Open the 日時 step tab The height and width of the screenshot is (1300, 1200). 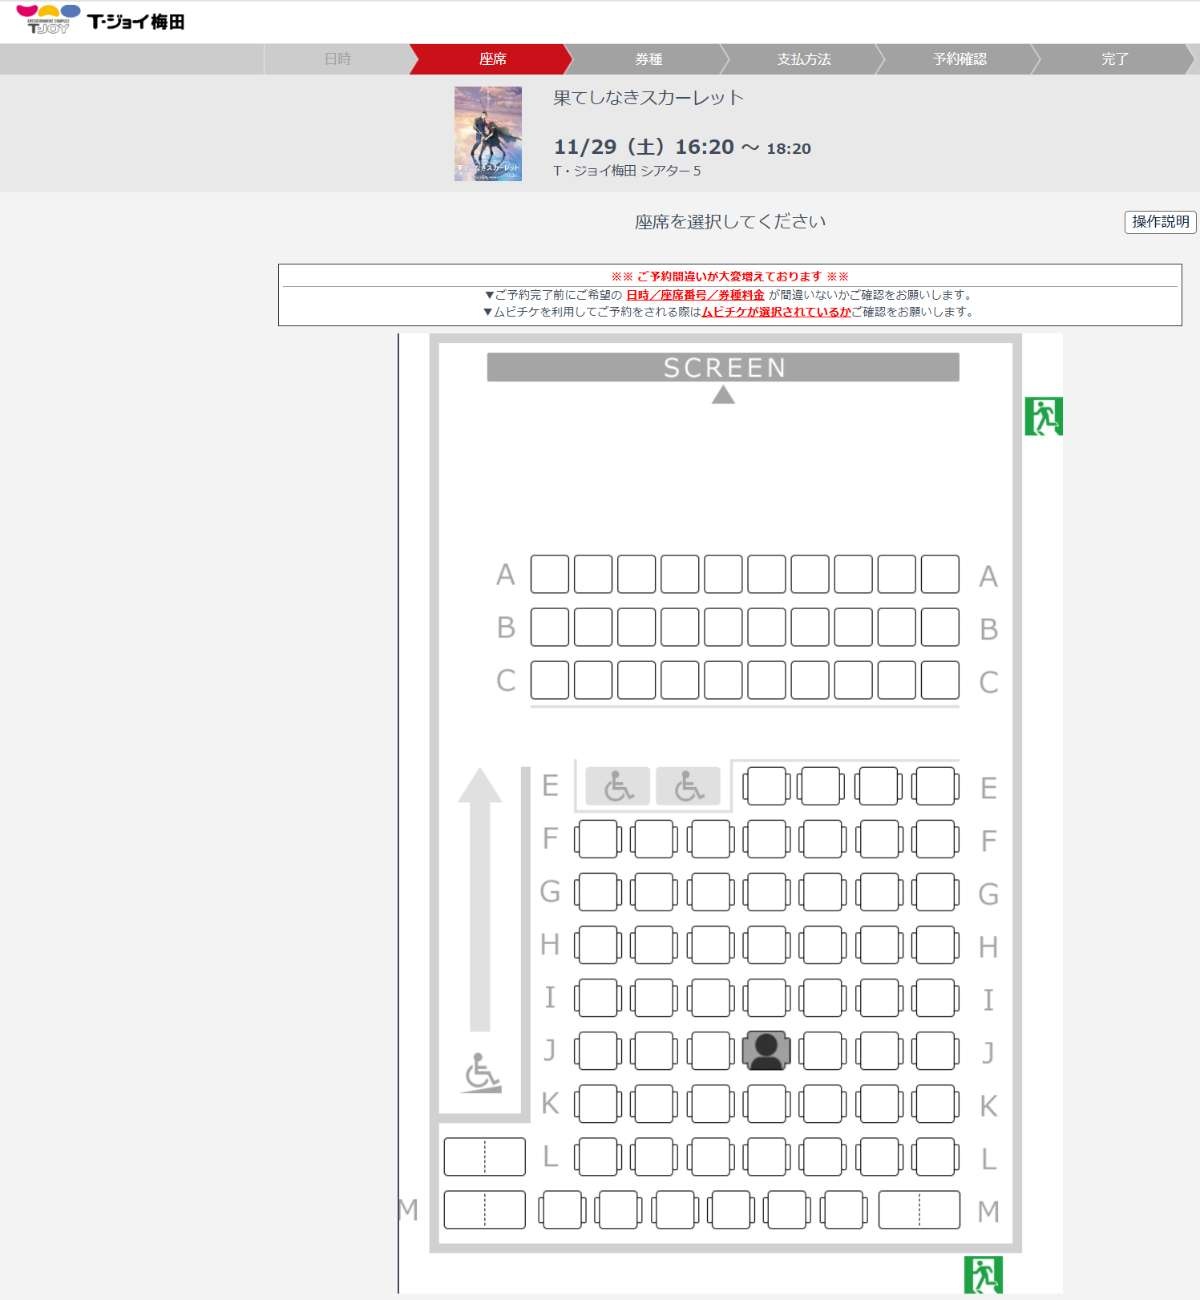[x=338, y=59]
